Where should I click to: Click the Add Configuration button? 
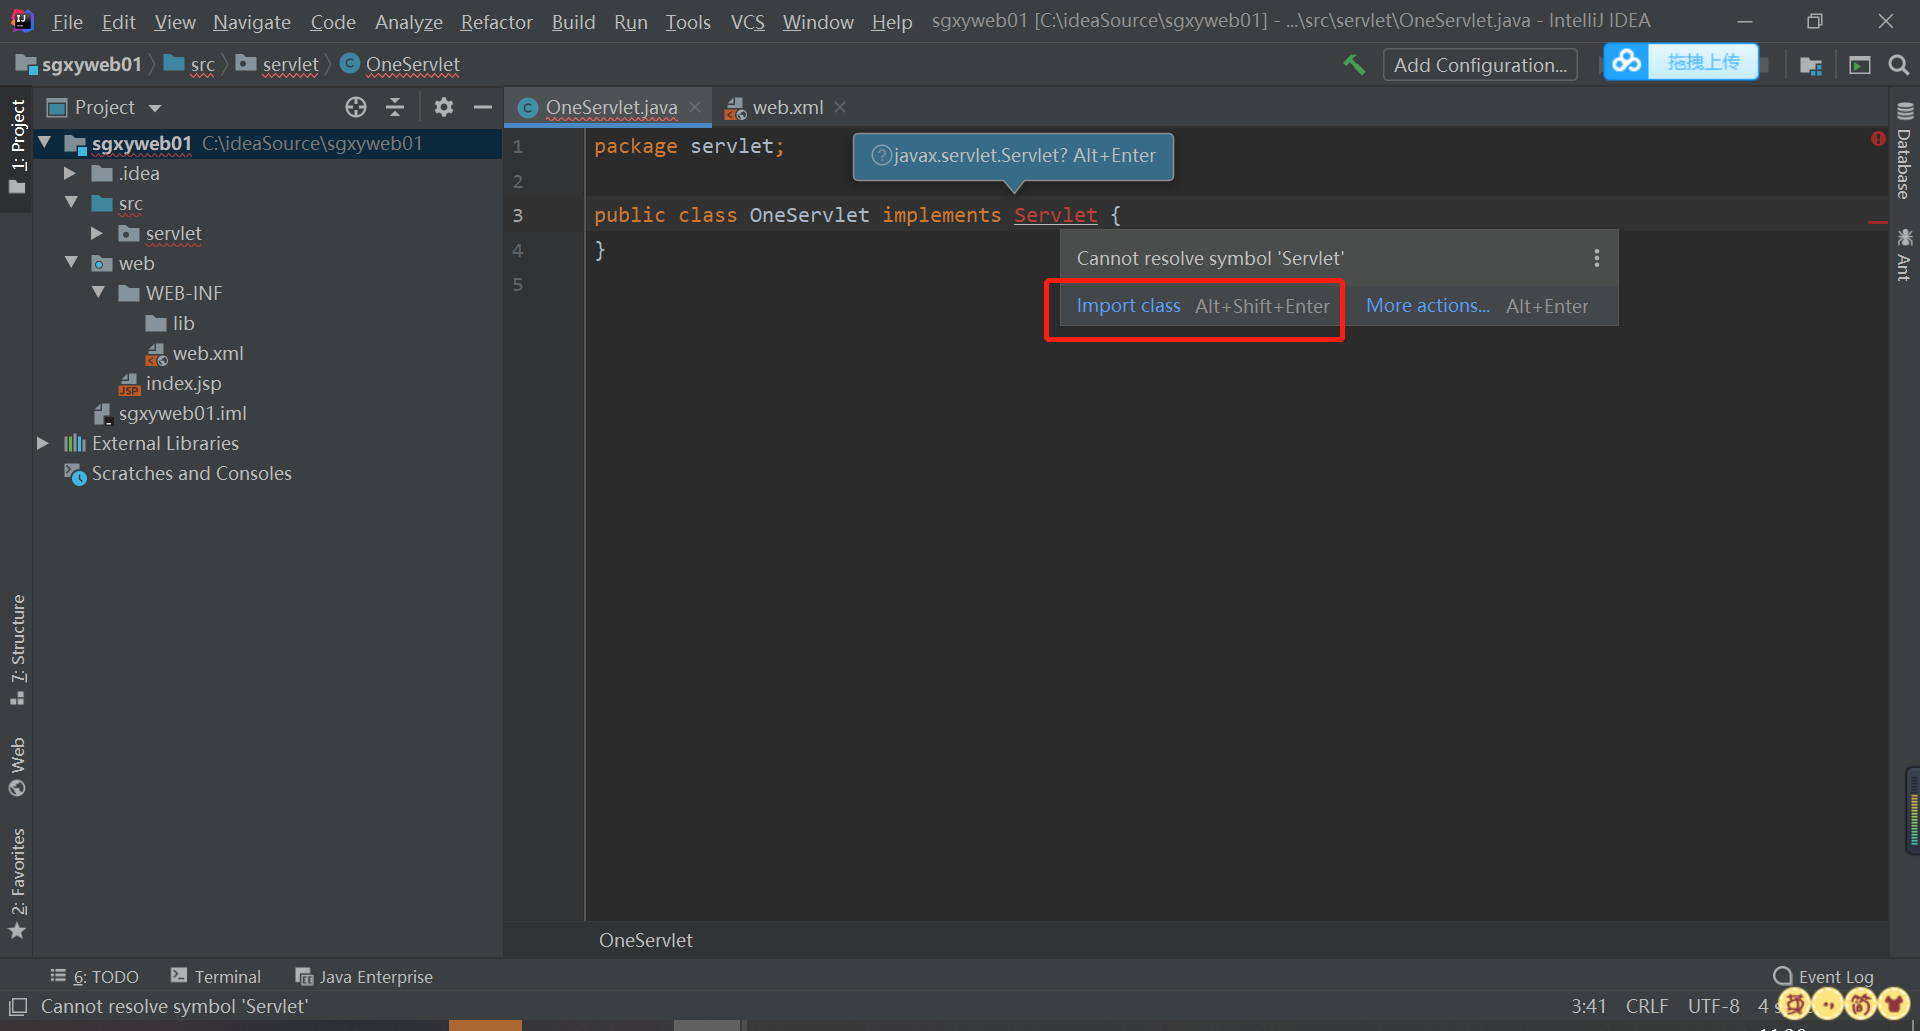[1479, 64]
